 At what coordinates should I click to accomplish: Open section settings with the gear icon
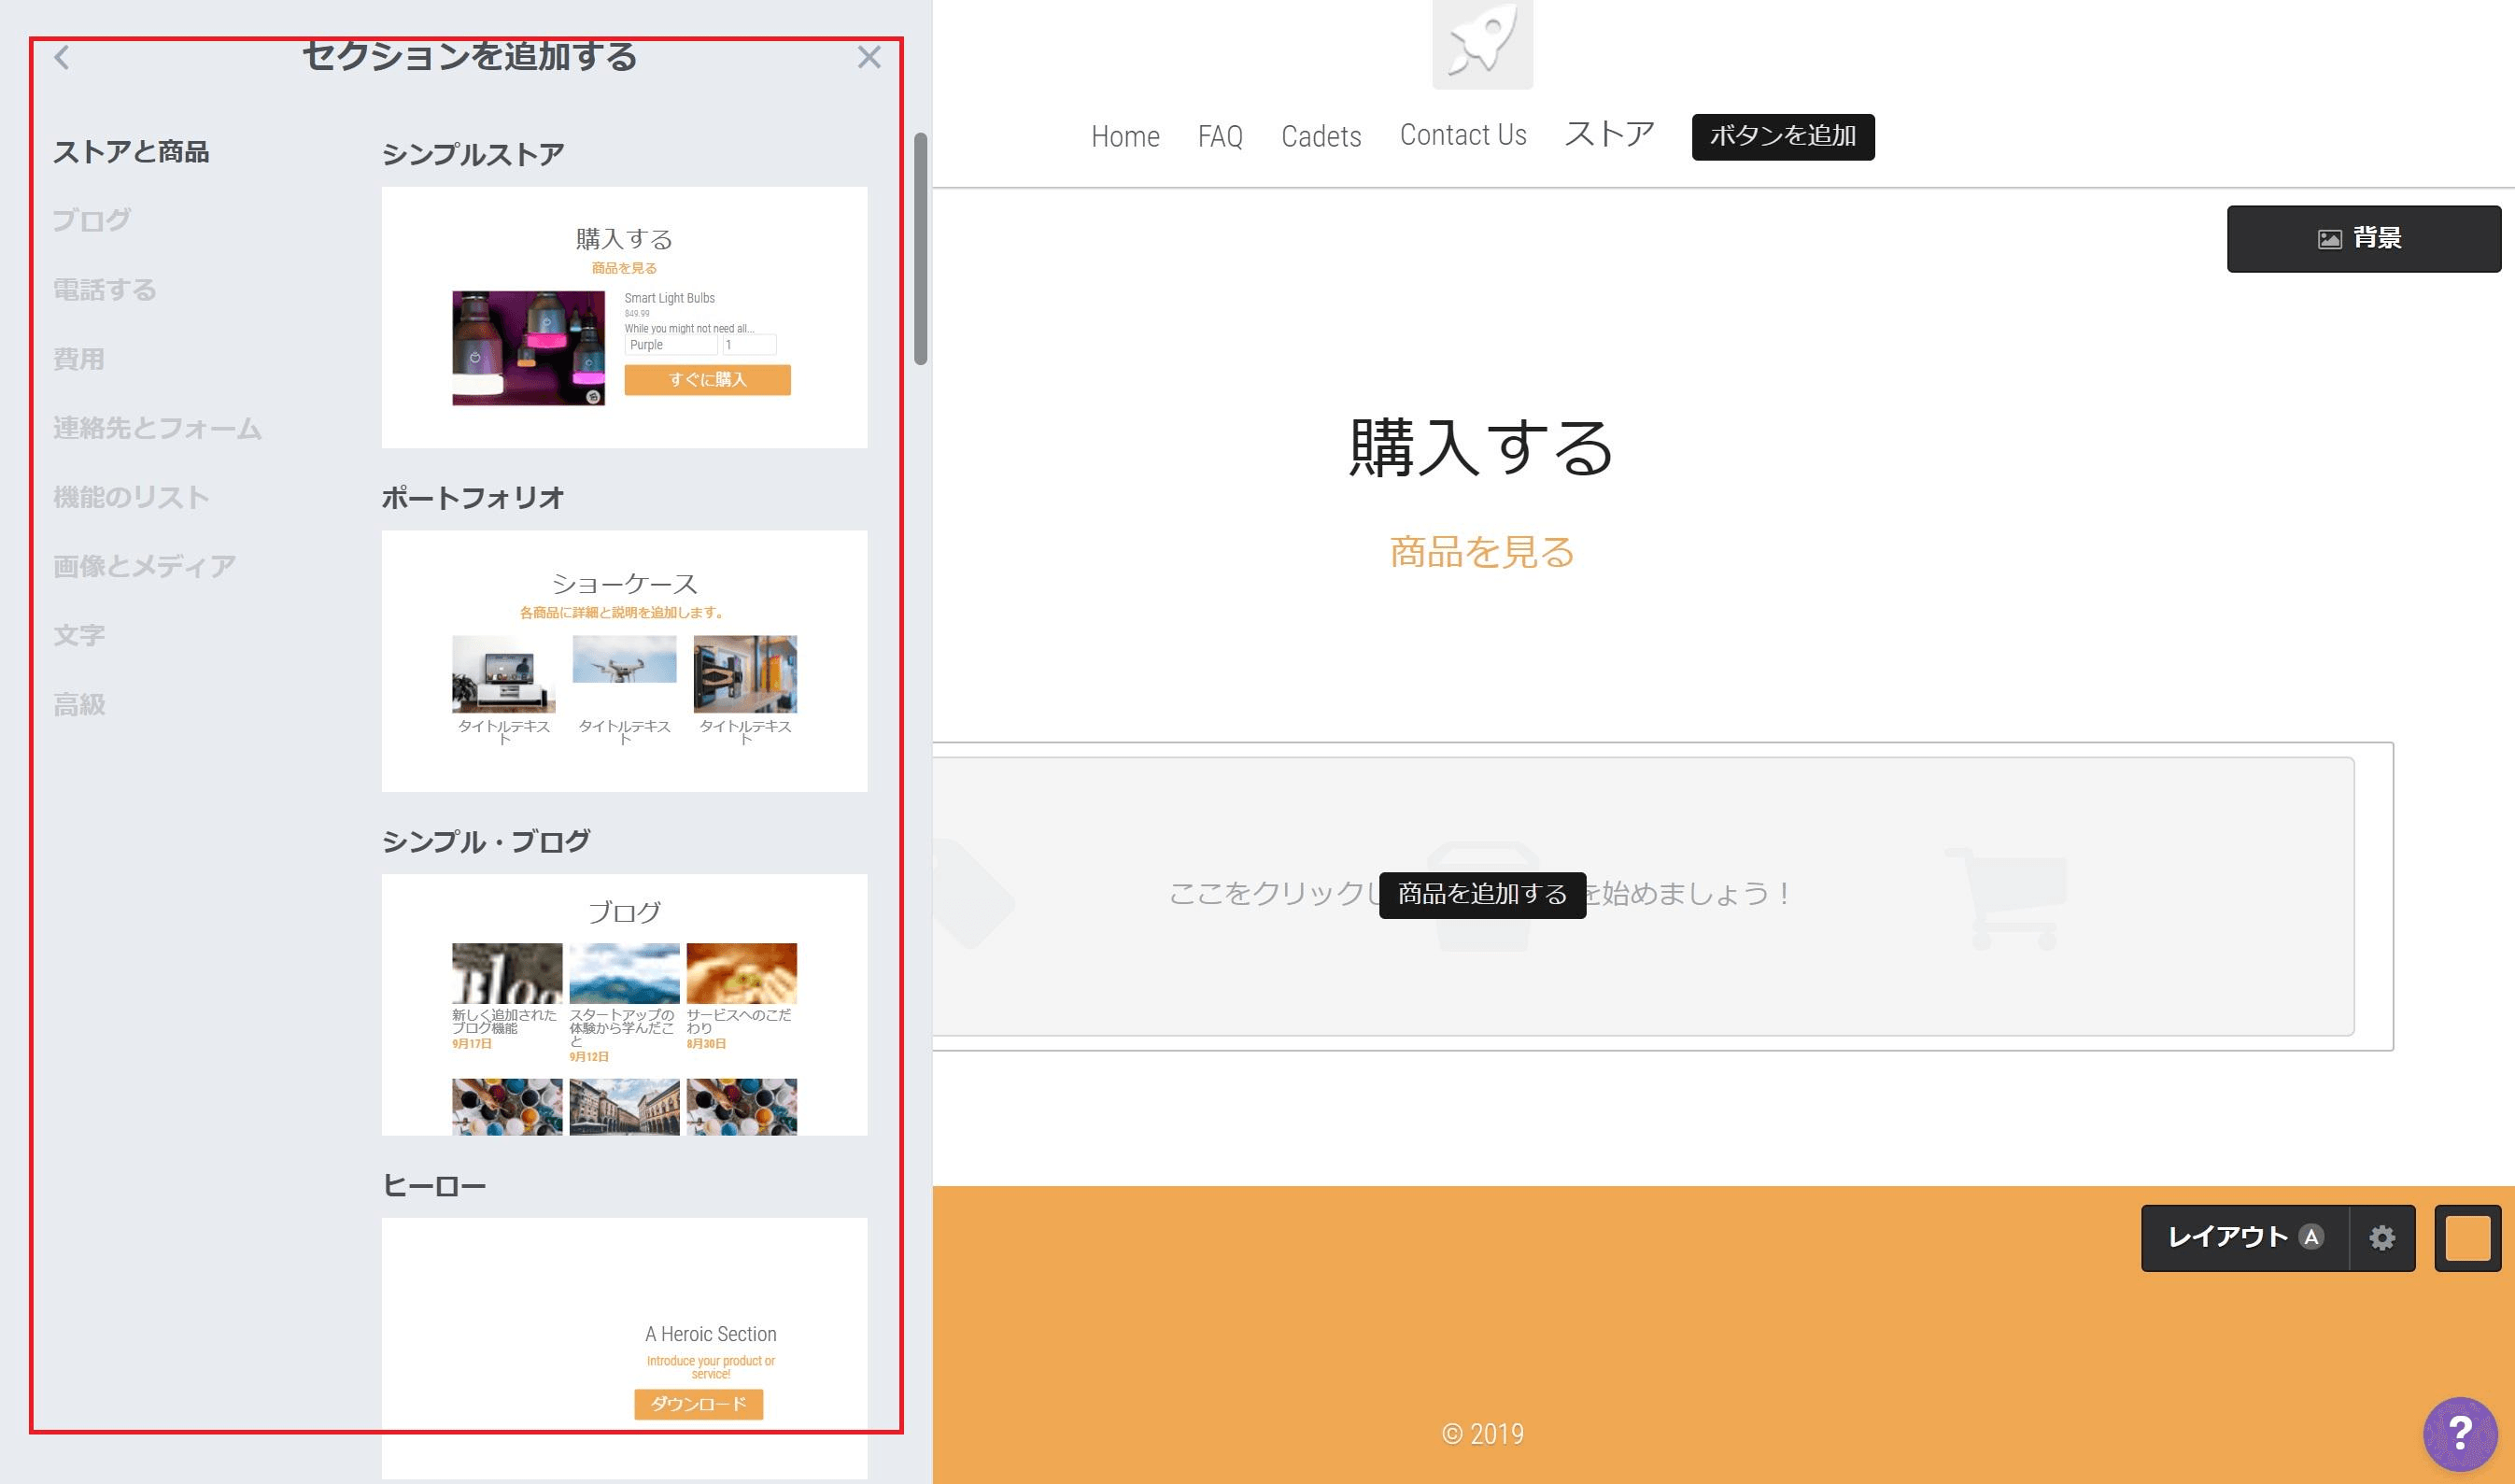point(2383,1238)
